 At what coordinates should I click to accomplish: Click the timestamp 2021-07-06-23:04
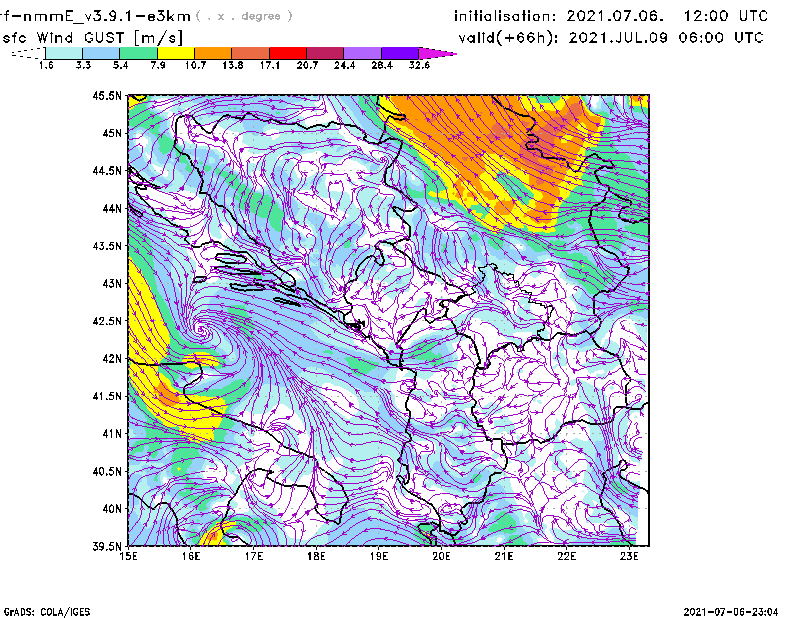tap(731, 612)
